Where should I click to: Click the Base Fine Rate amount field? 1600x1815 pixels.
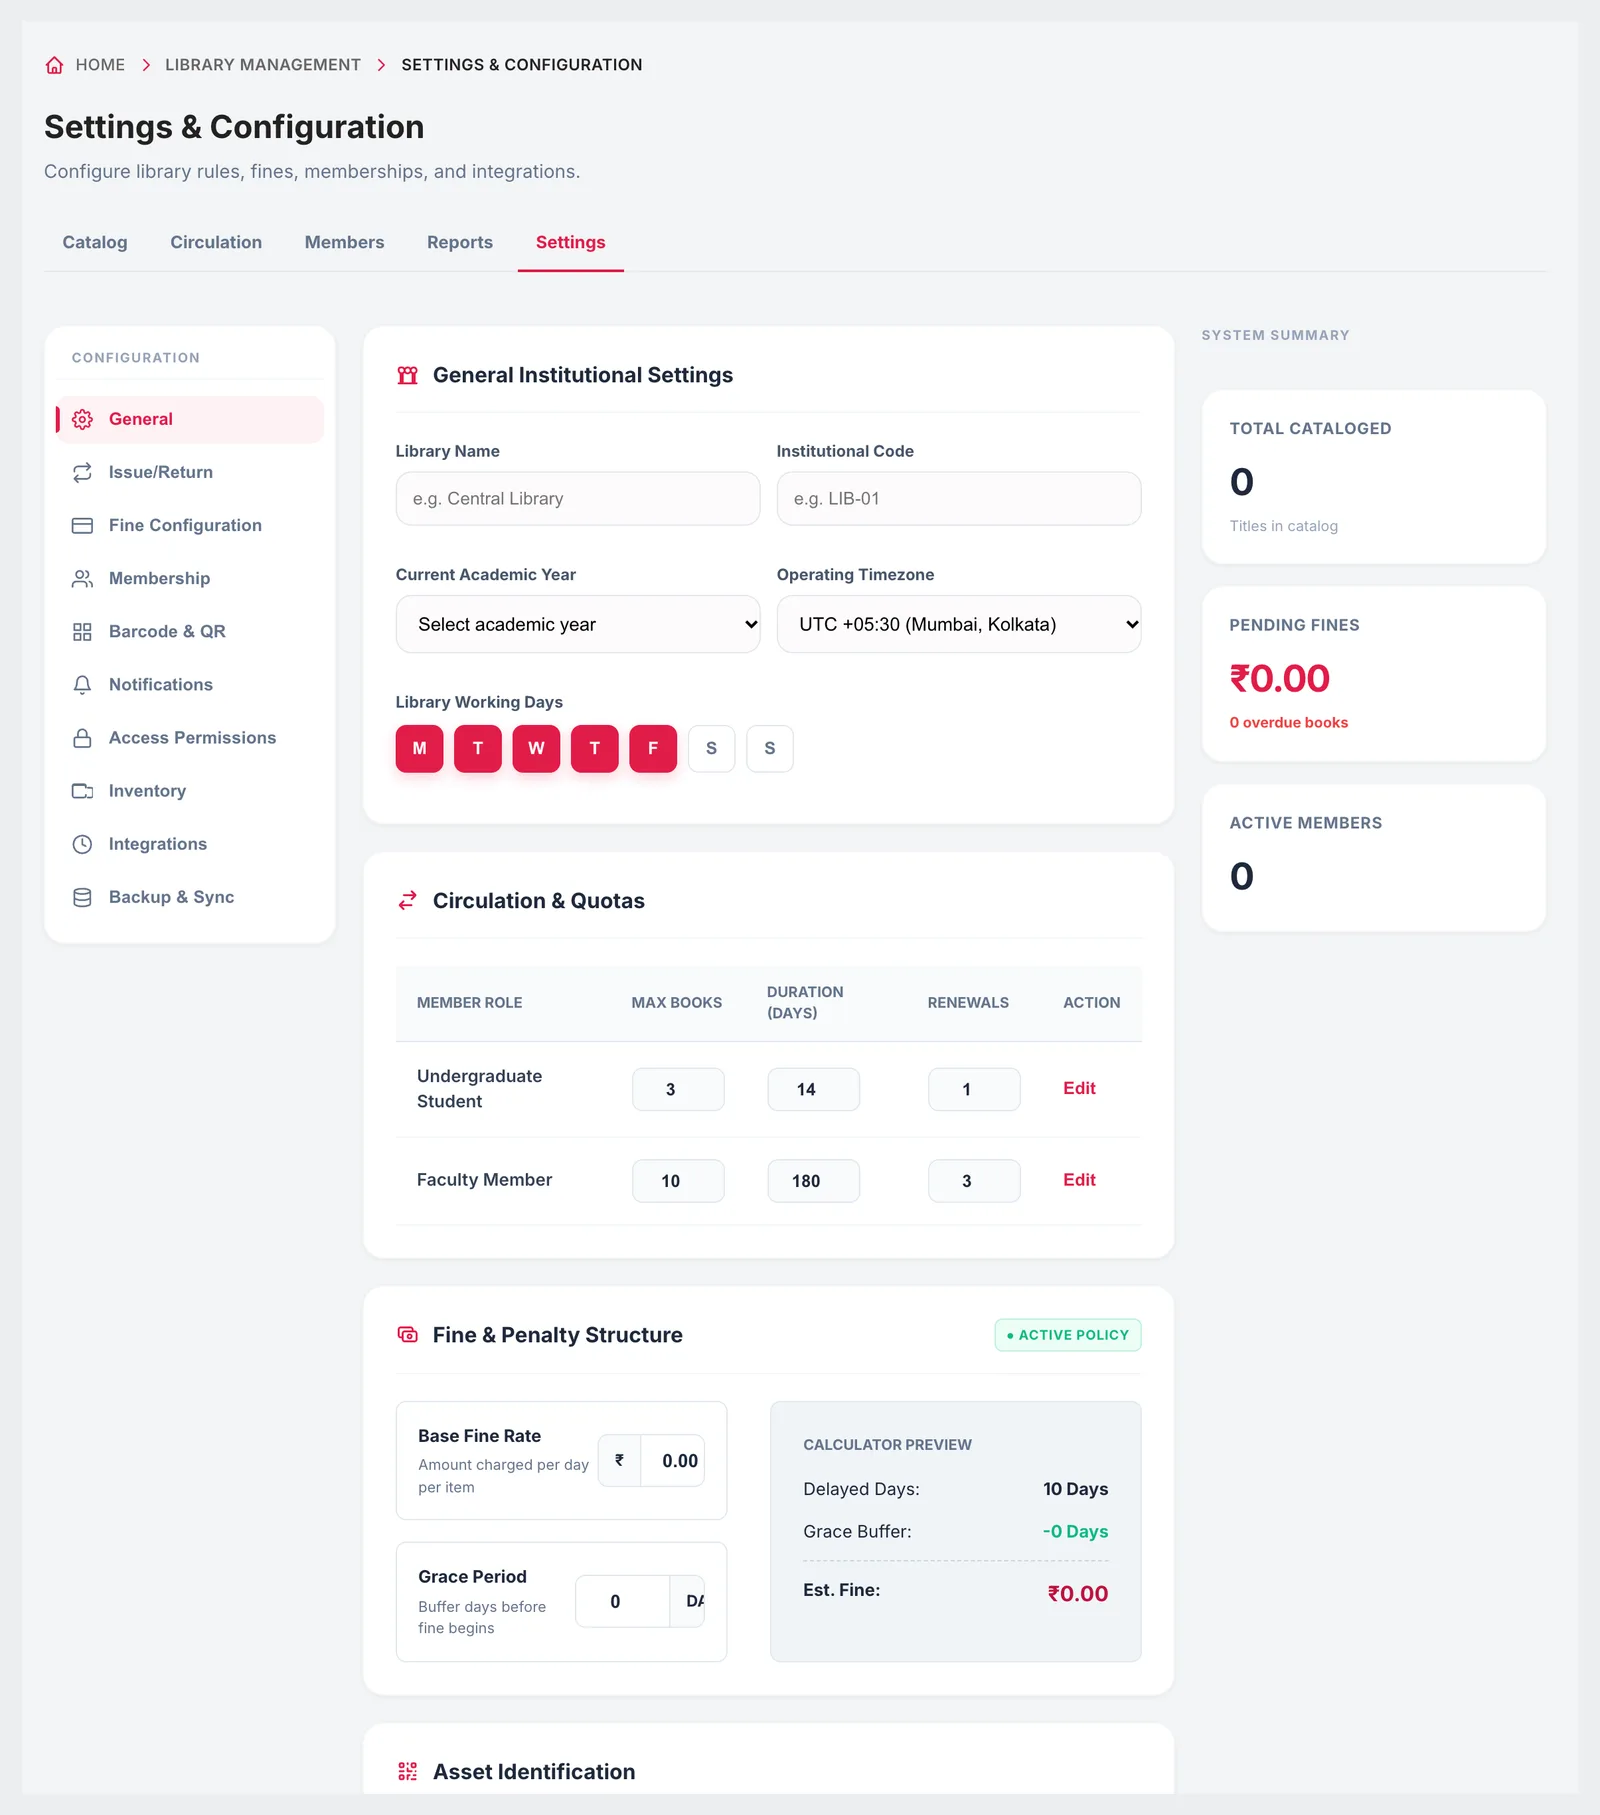(673, 1461)
